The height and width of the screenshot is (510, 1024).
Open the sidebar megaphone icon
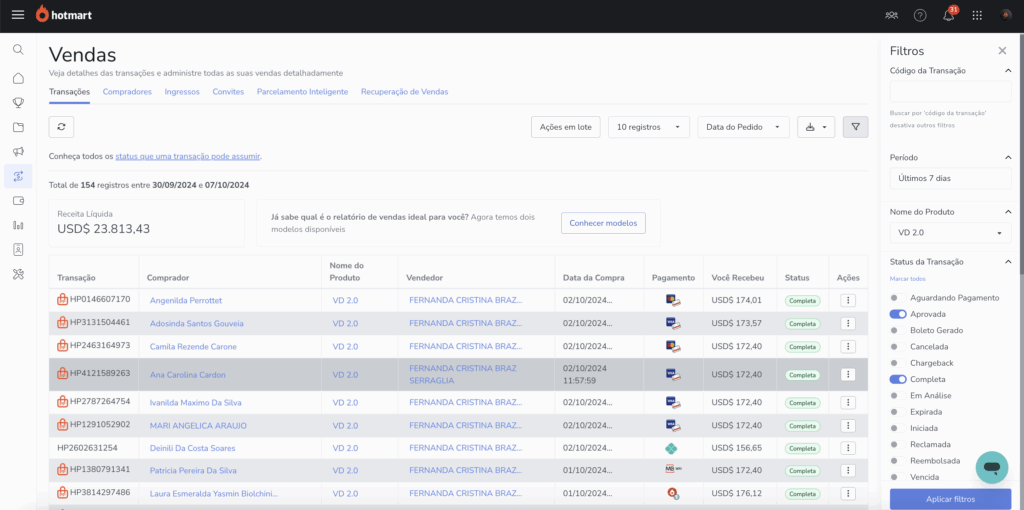(x=18, y=151)
